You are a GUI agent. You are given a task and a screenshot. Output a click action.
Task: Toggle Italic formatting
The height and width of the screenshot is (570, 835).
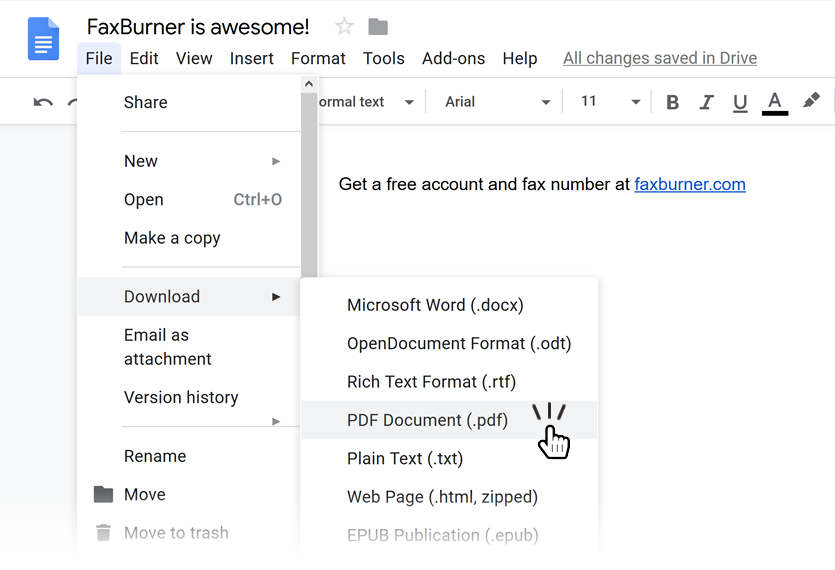point(706,102)
